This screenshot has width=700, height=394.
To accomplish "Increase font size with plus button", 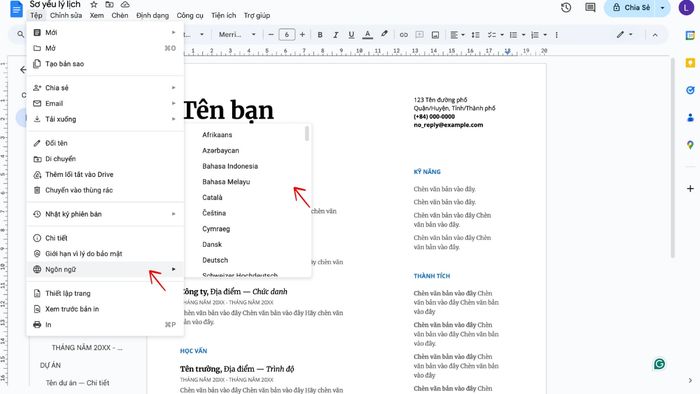I will pyautogui.click(x=302, y=34).
